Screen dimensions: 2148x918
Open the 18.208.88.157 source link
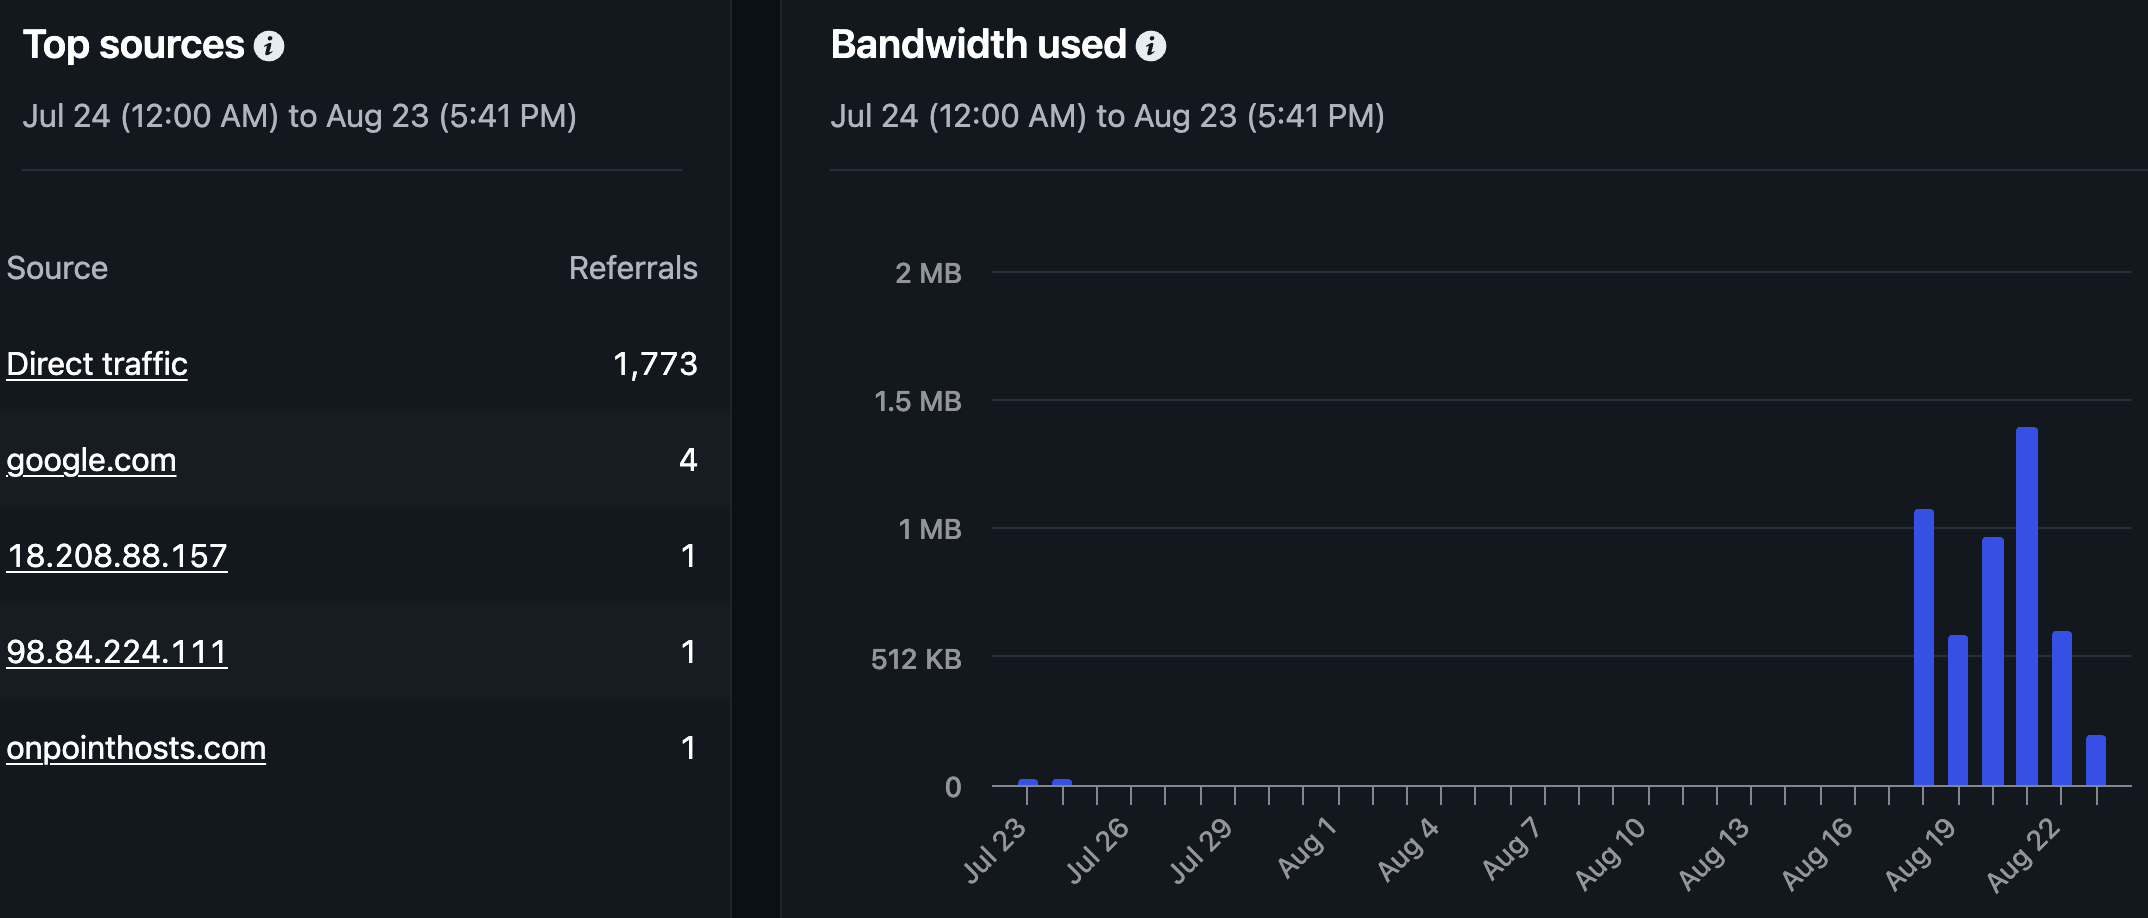[x=117, y=556]
